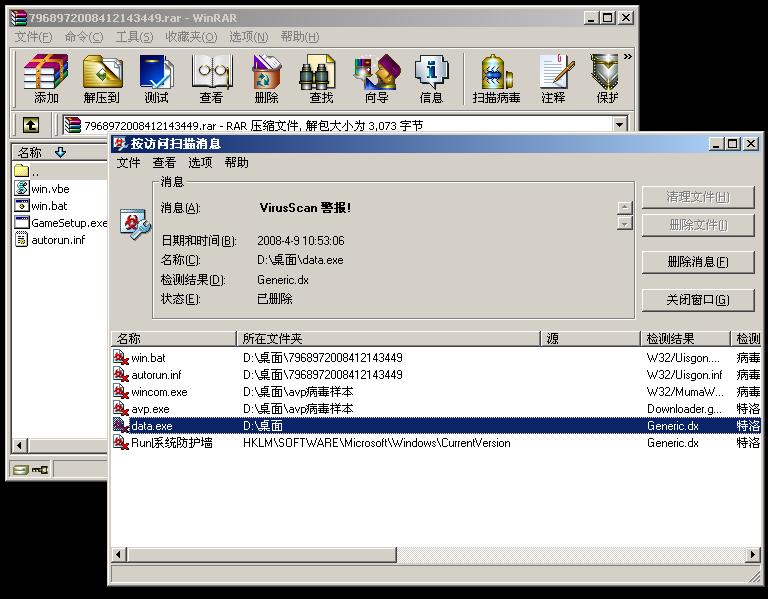Screen dimensions: 768x599
Task: Click the Test (测试) toolbar icon
Action: tap(156, 78)
